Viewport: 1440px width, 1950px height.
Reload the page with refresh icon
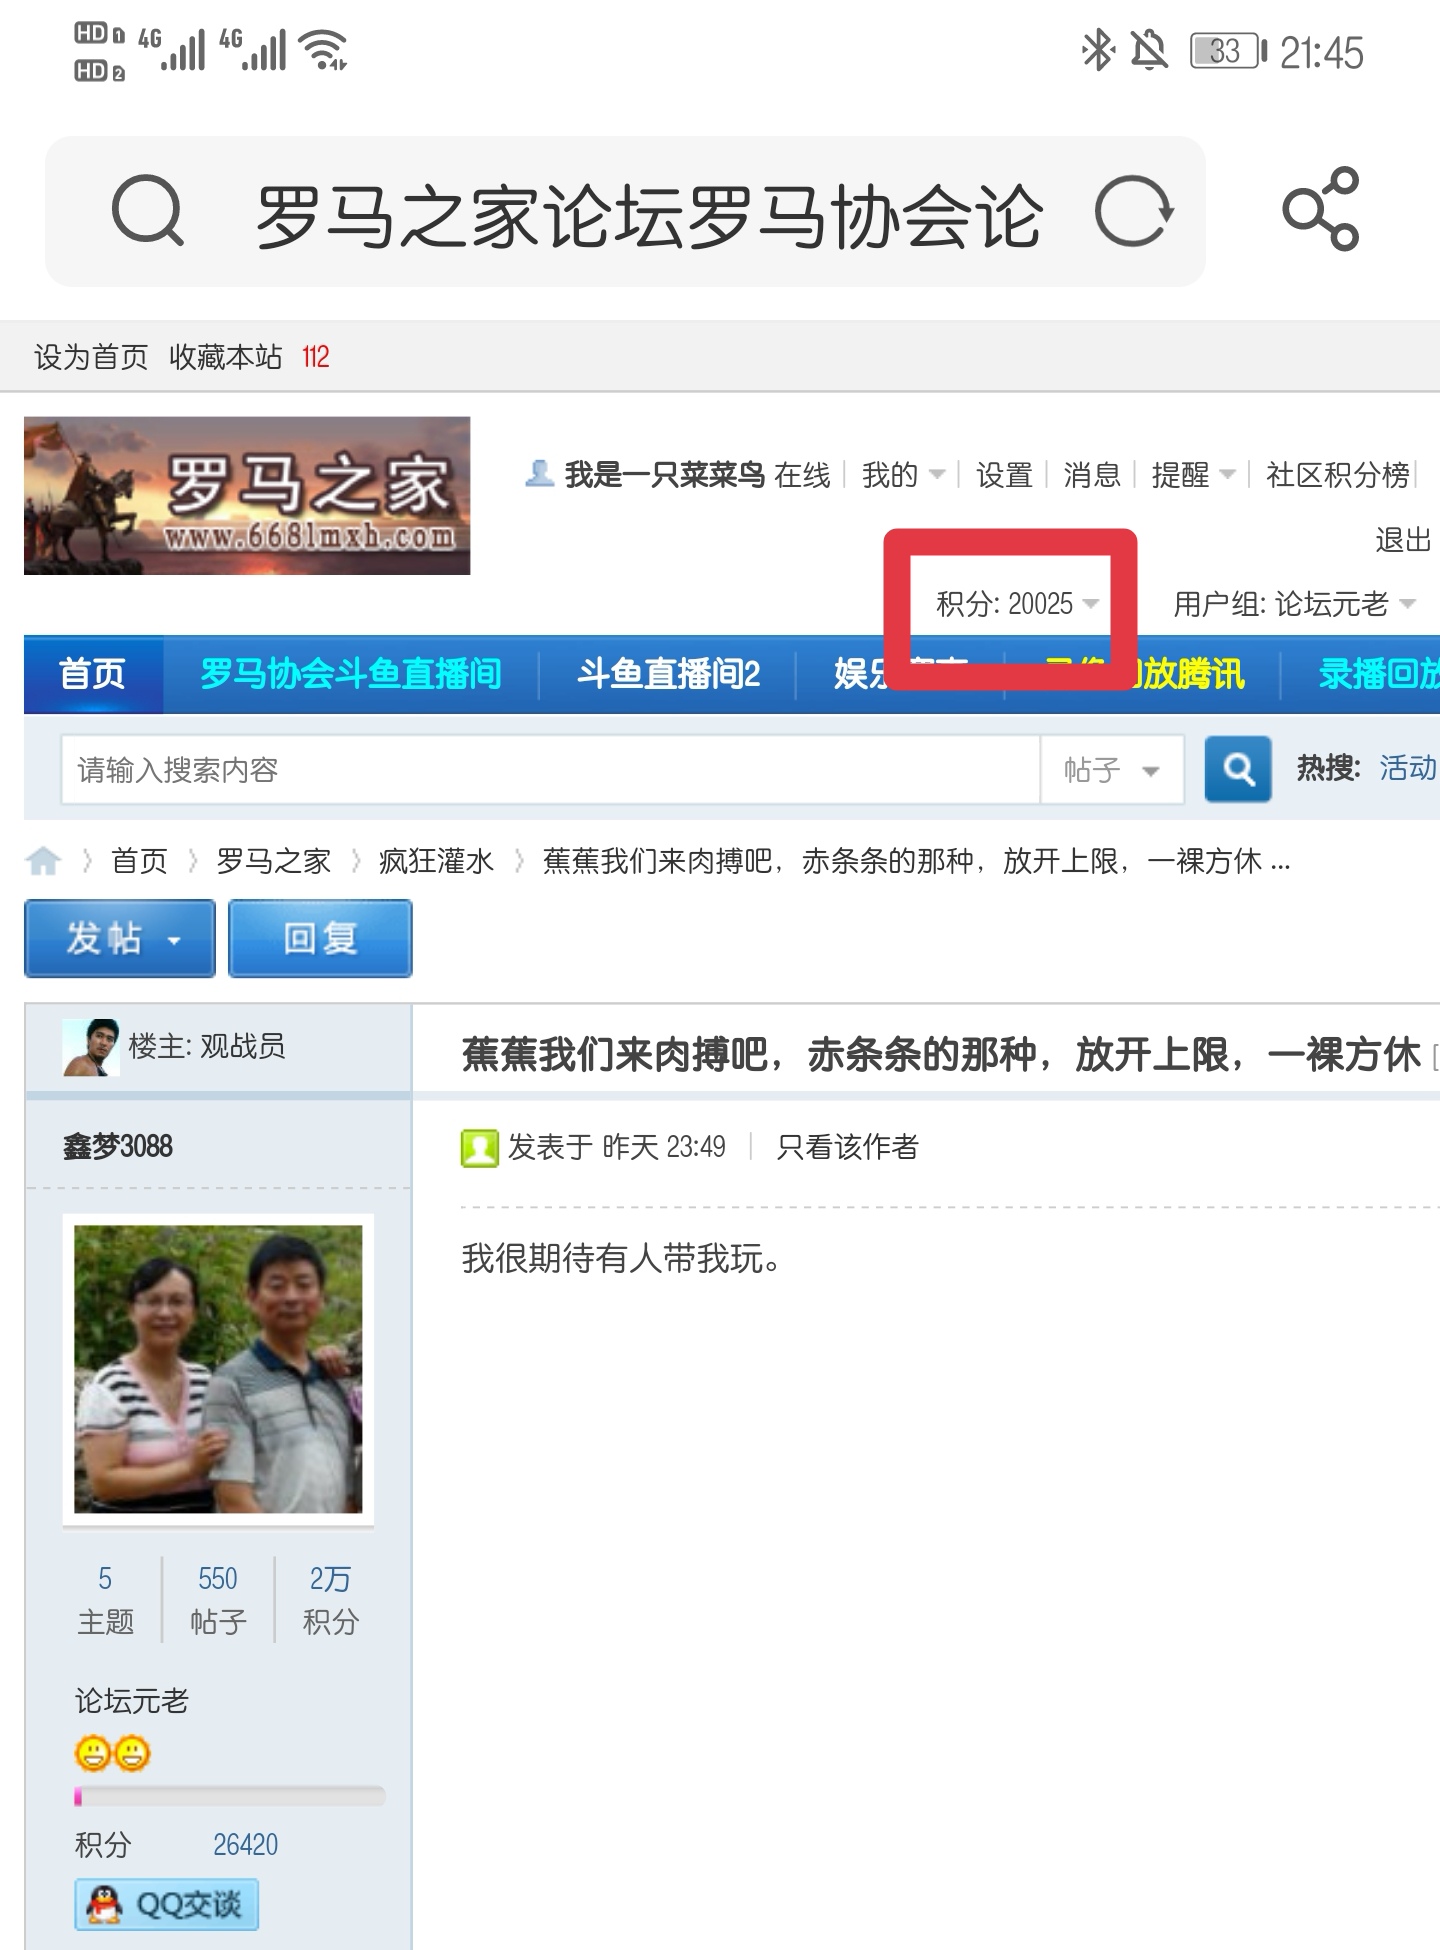tap(1134, 211)
